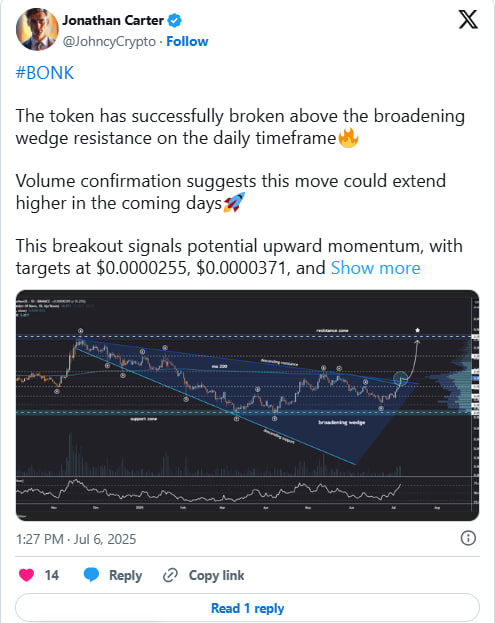Click the copy link chain icon
495x623 pixels.
(170, 575)
